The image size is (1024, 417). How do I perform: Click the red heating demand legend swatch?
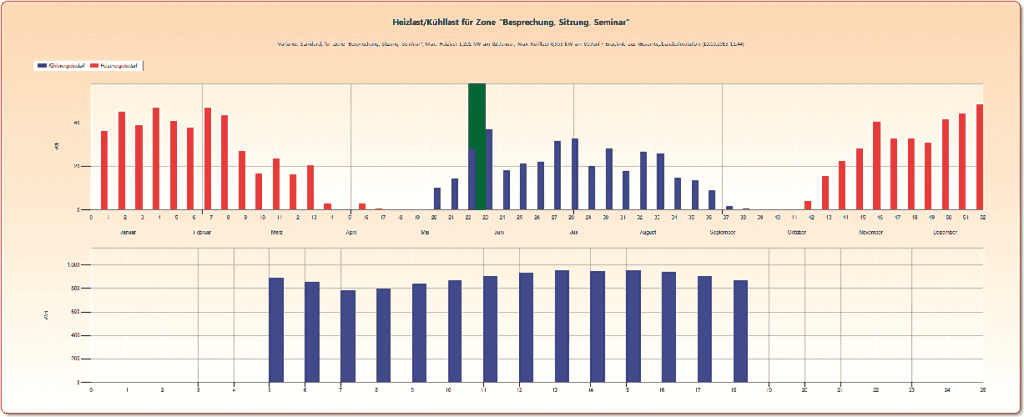[95, 66]
